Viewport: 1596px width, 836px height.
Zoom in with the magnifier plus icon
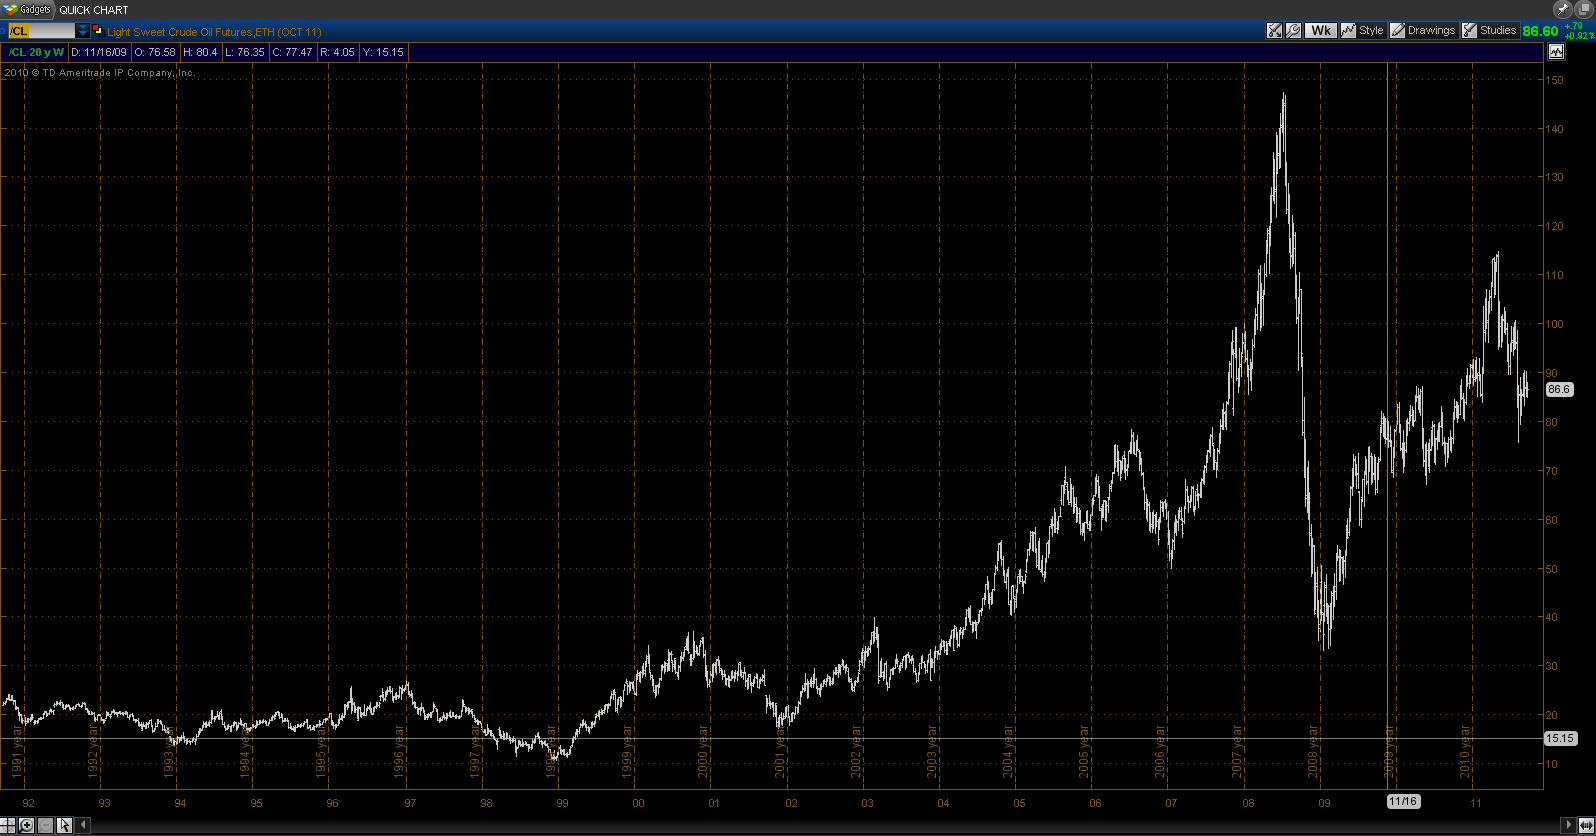26,825
